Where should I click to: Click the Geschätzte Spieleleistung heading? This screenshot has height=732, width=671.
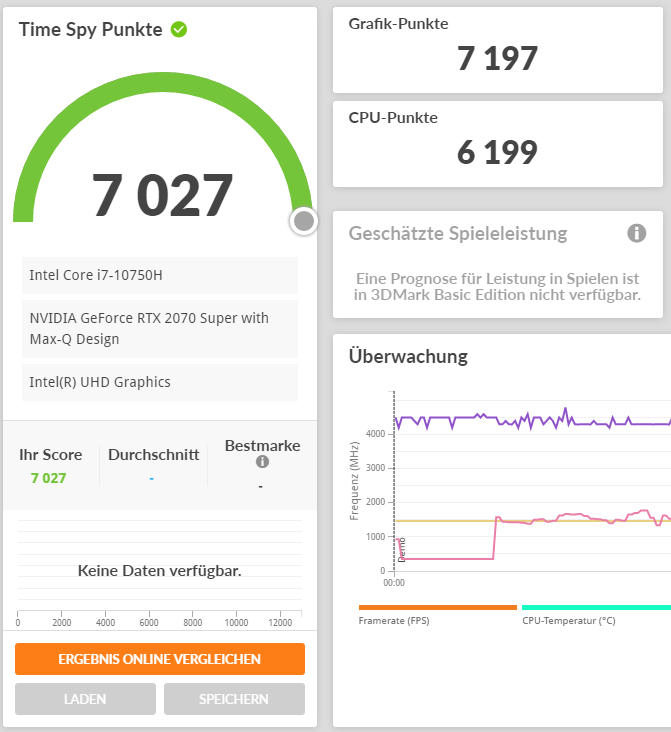pyautogui.click(x=458, y=233)
